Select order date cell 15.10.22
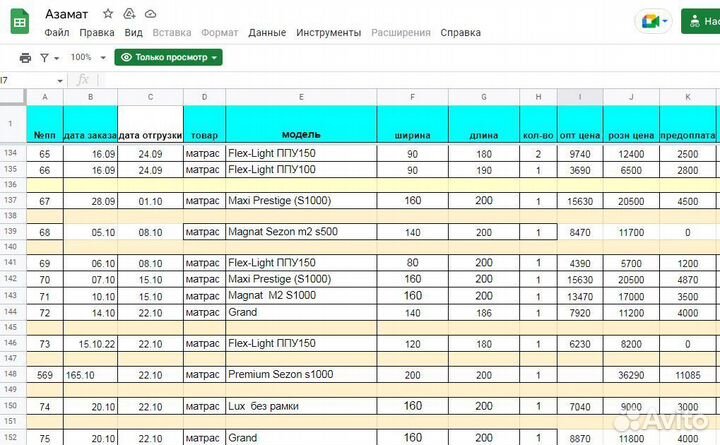 (x=90, y=344)
